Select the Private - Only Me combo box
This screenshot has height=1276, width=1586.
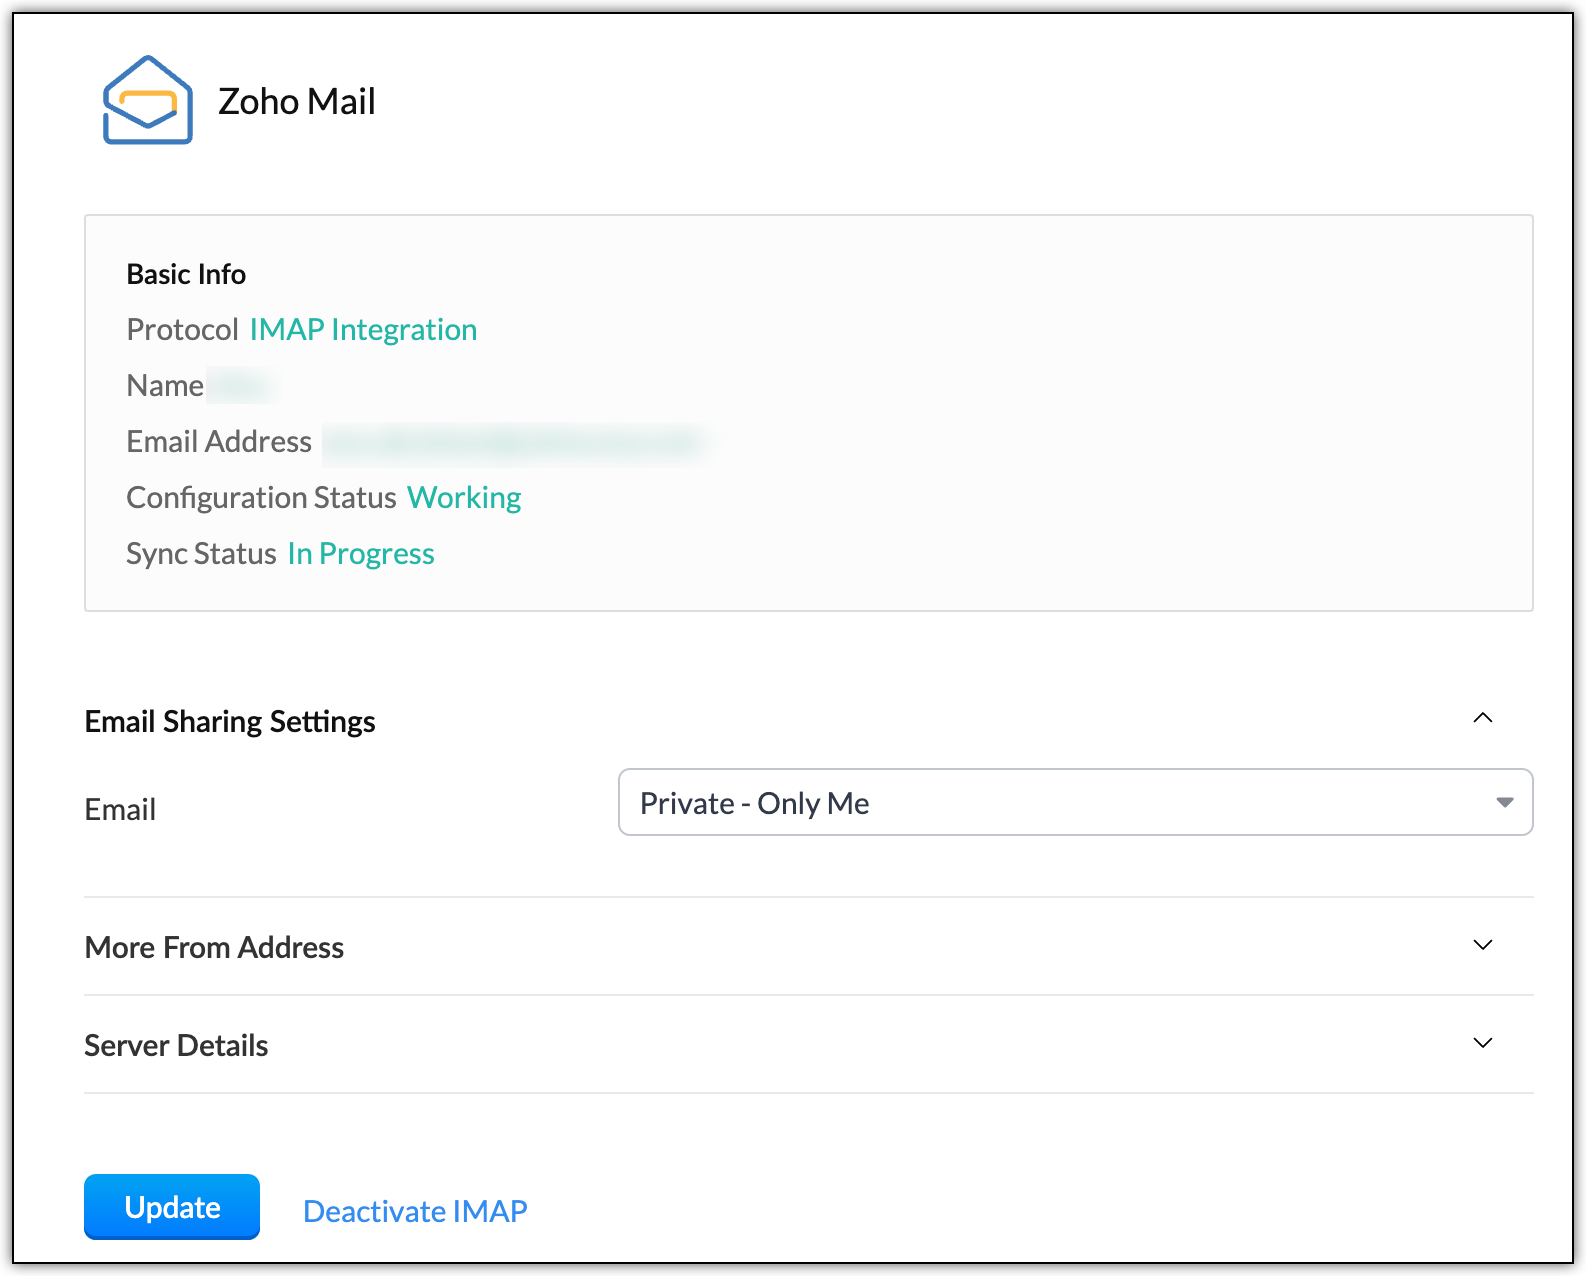point(1075,802)
